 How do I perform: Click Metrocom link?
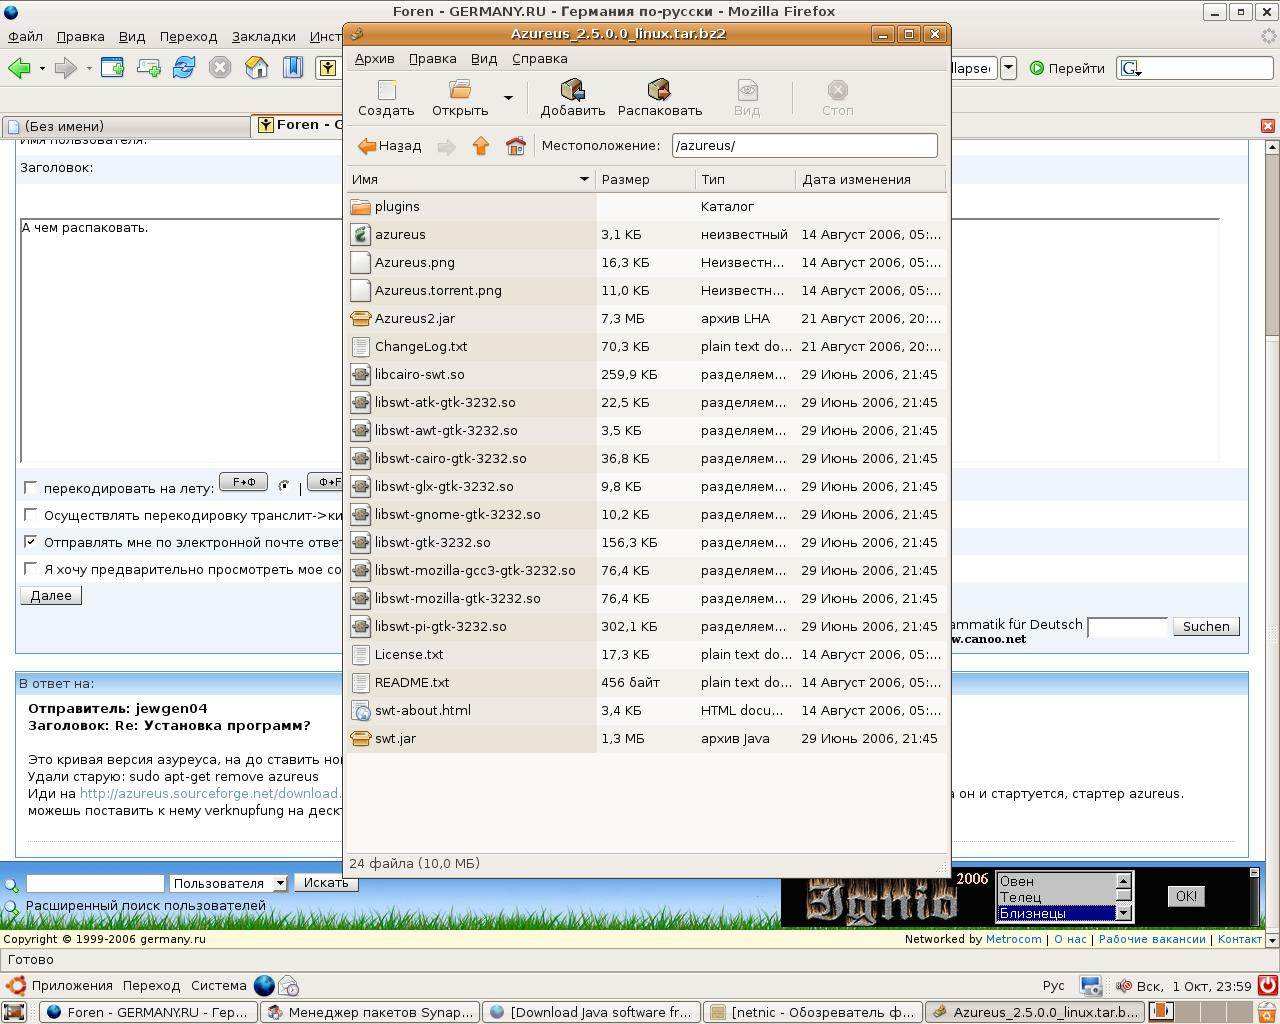pos(1014,939)
